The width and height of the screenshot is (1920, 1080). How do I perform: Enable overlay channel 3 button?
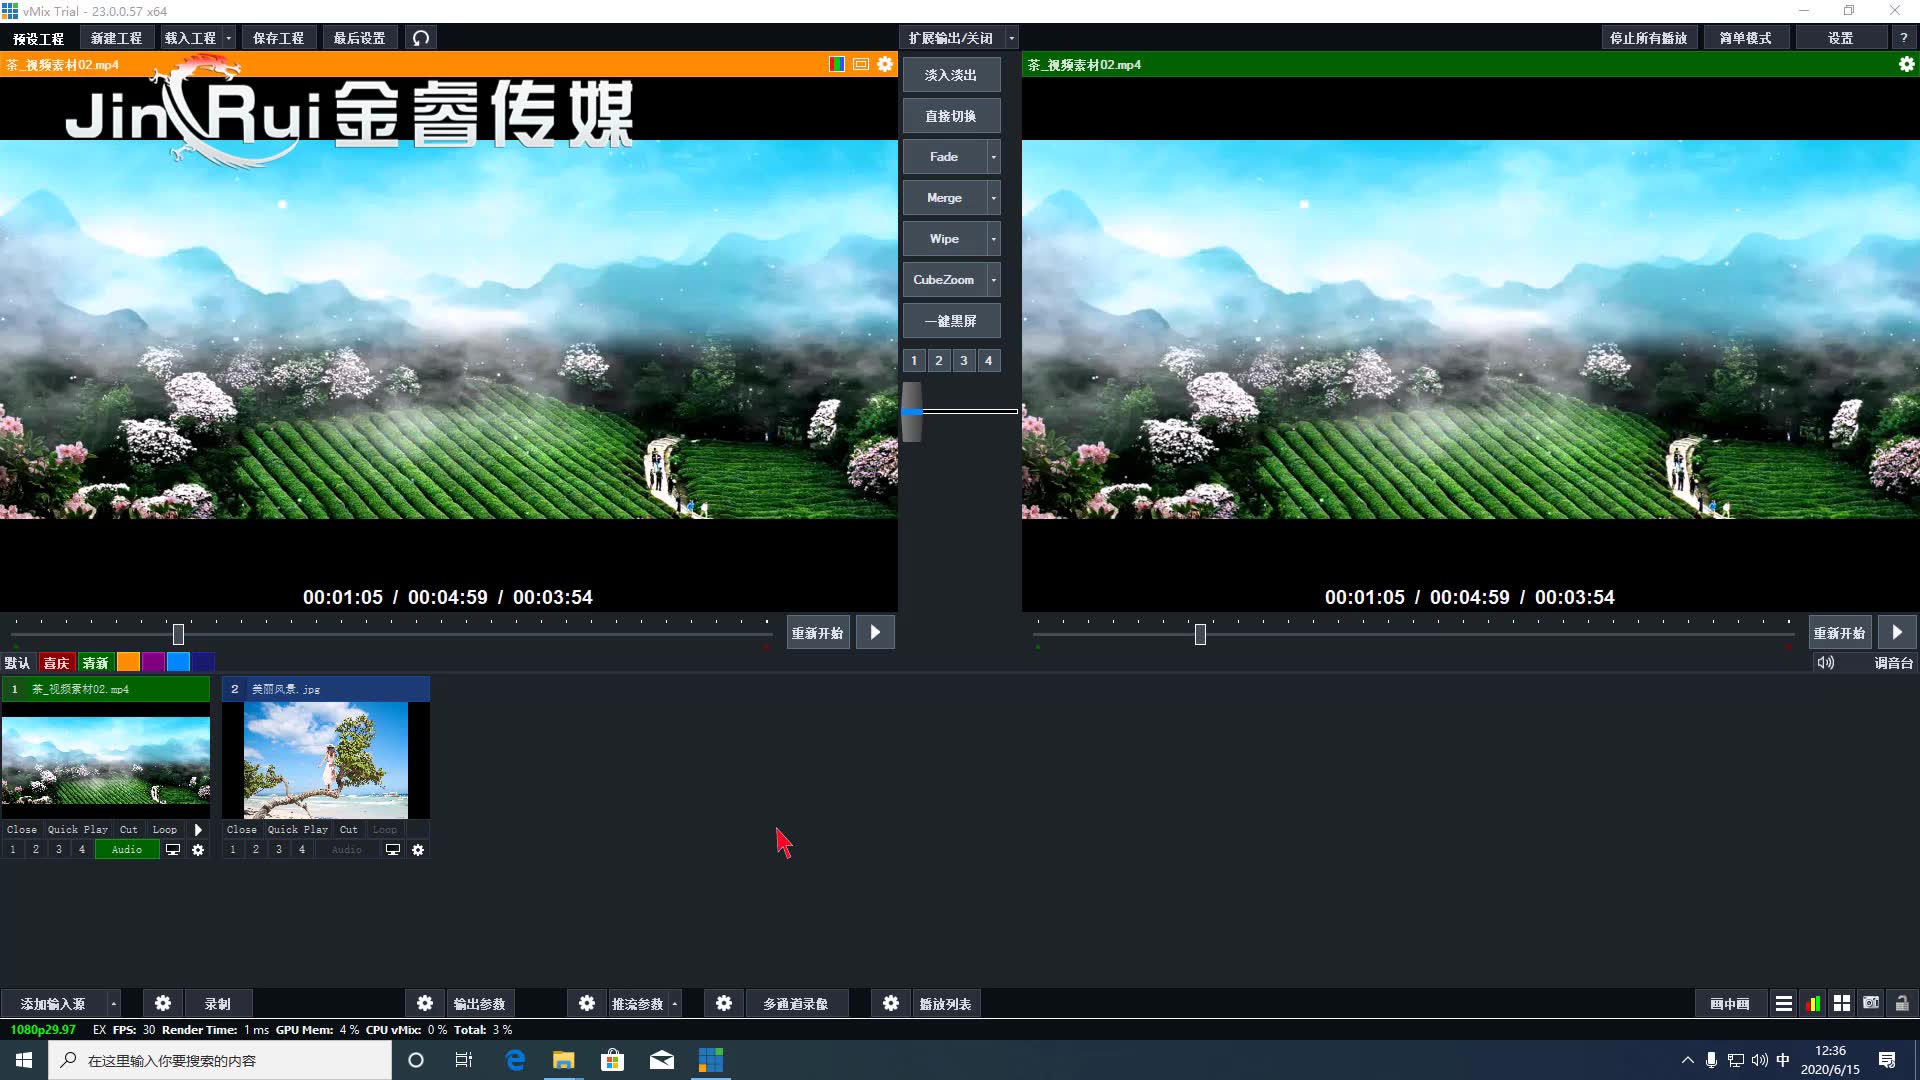pyautogui.click(x=963, y=361)
